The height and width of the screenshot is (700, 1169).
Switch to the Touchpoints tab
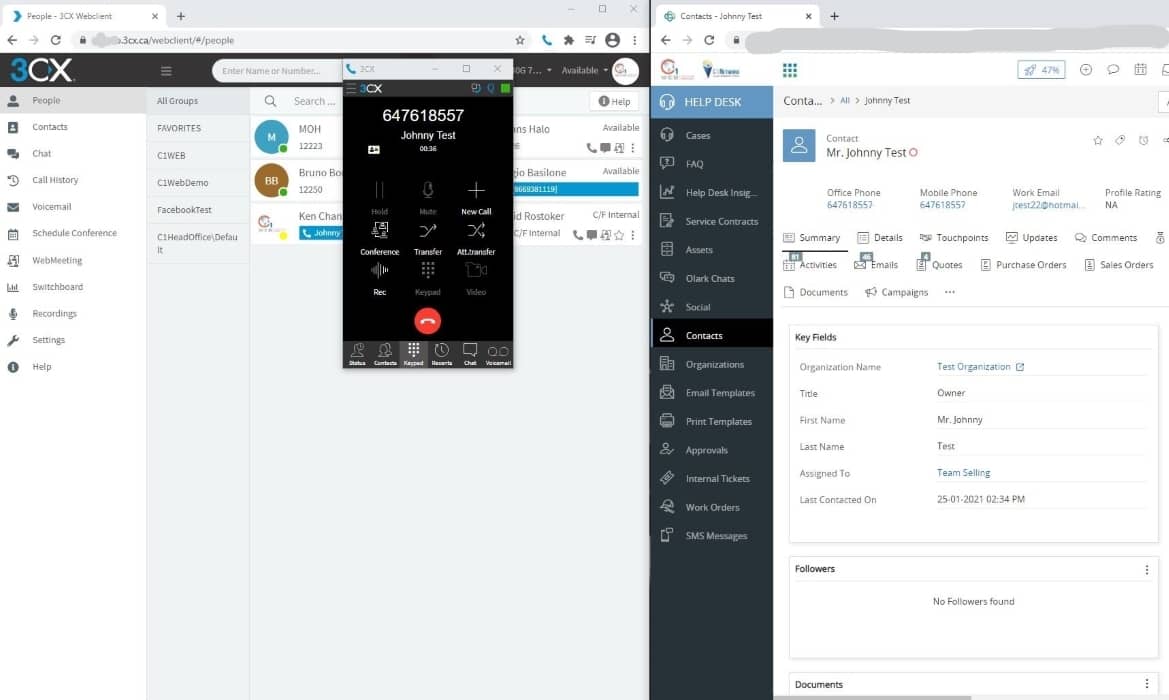coord(954,238)
